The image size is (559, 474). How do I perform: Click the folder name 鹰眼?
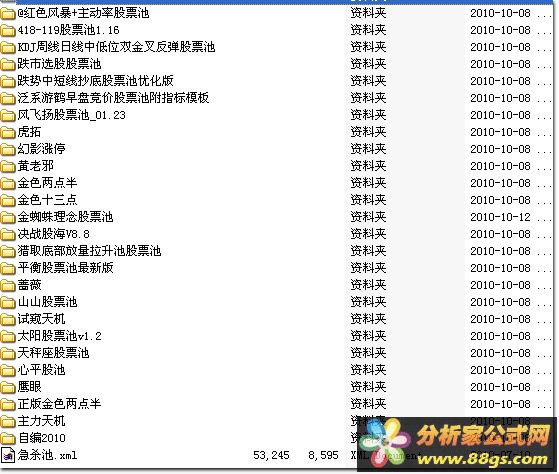coord(30,387)
